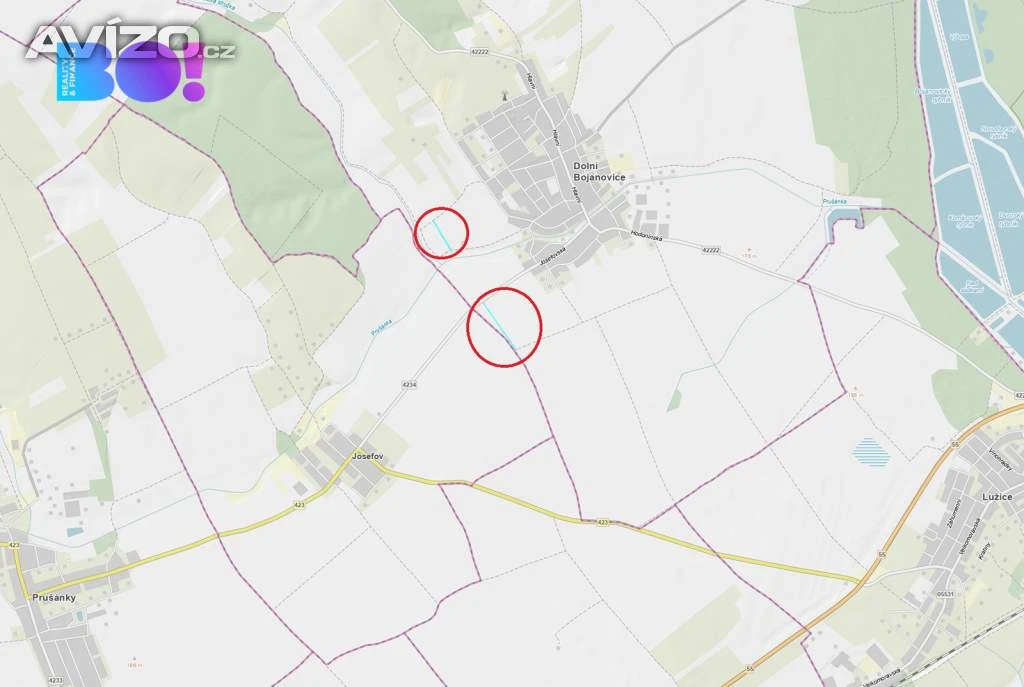Click the Hodonínská street label
This screenshot has height=687, width=1024.
click(647, 236)
